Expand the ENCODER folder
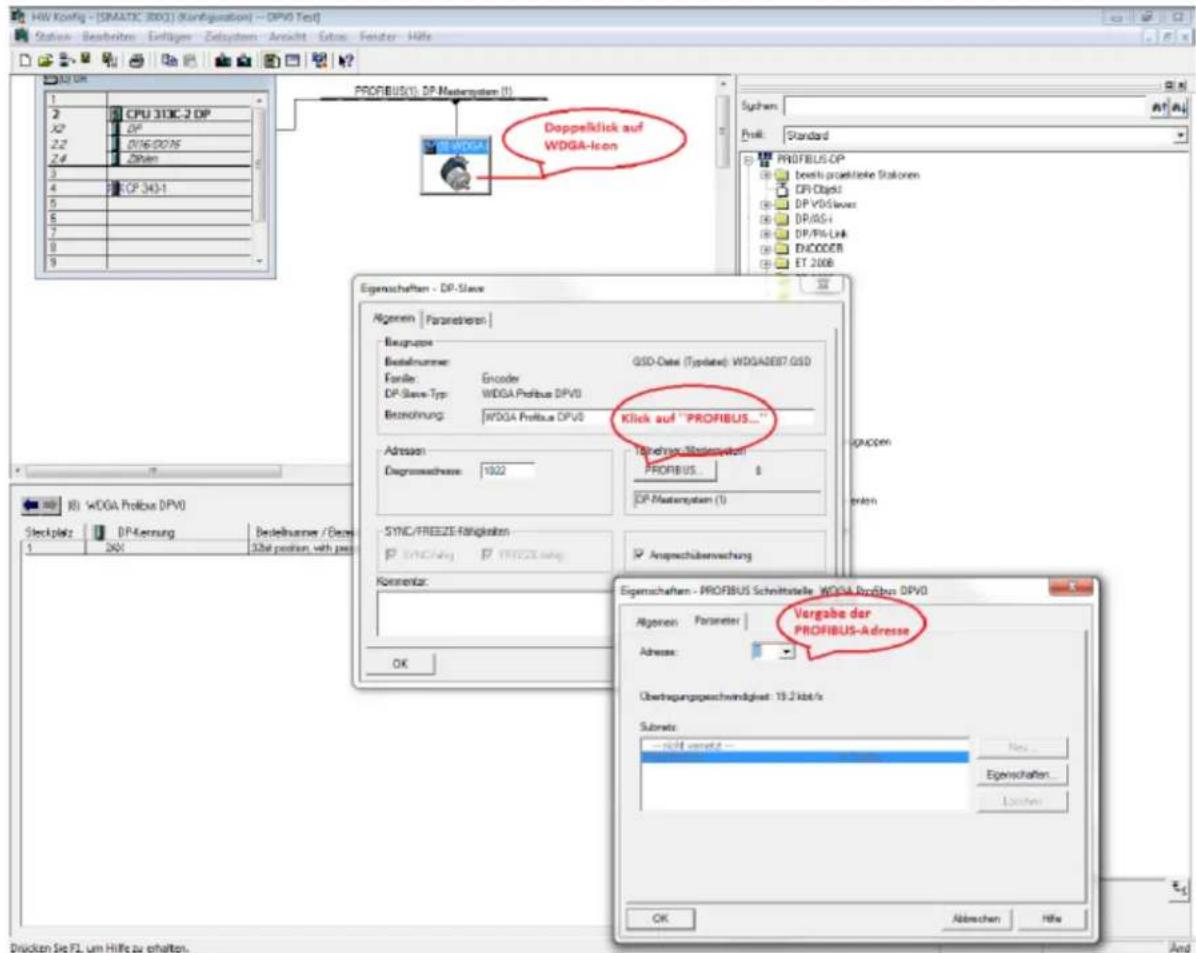The height and width of the screenshot is (953, 1196). 765,249
